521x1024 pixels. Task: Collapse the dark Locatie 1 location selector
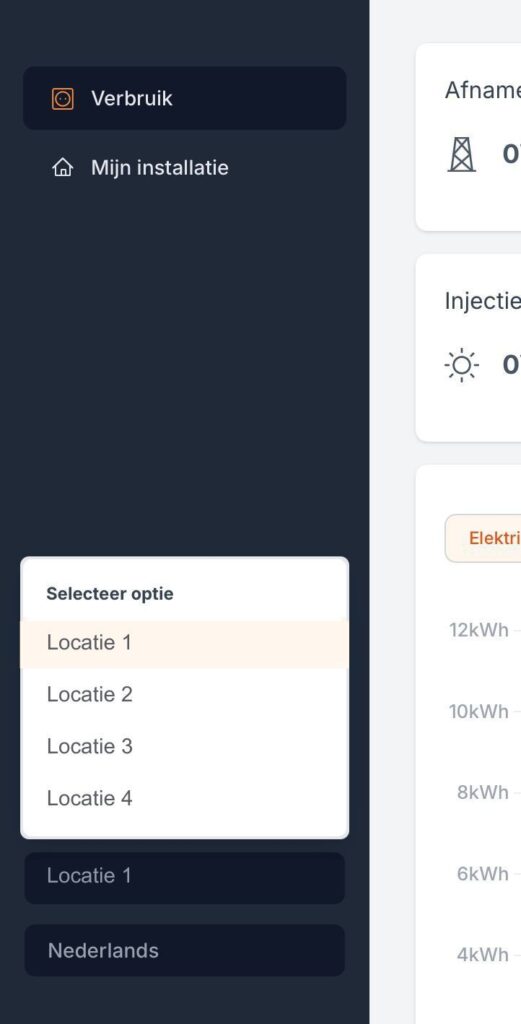coord(185,877)
